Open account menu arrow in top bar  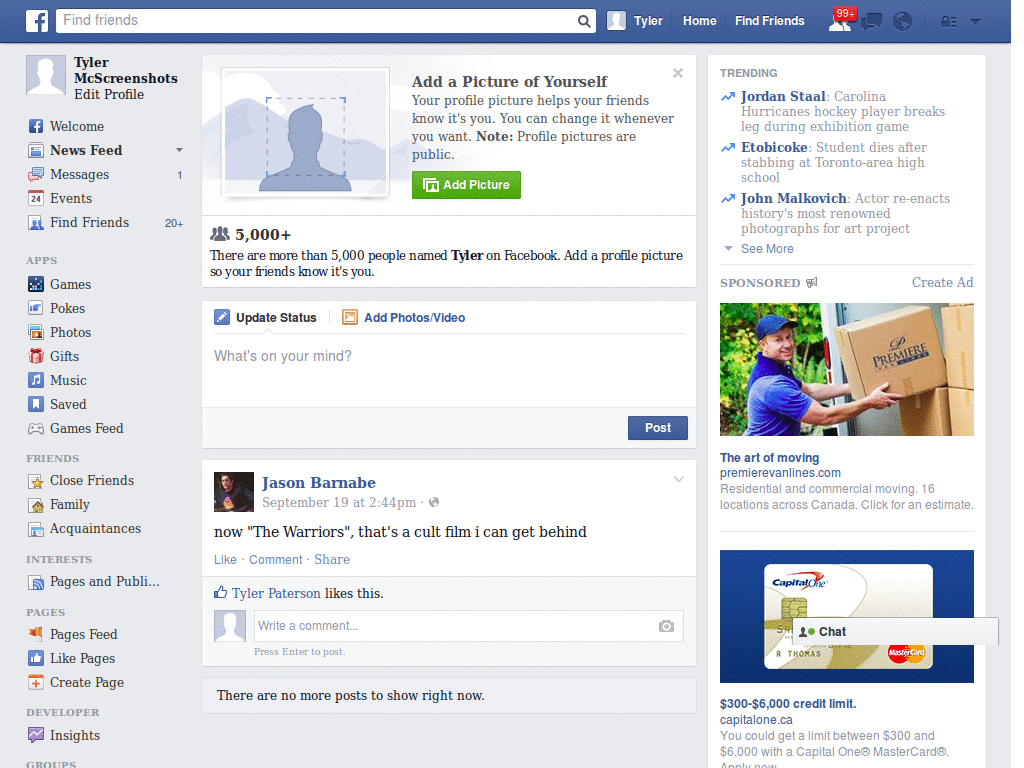(976, 22)
